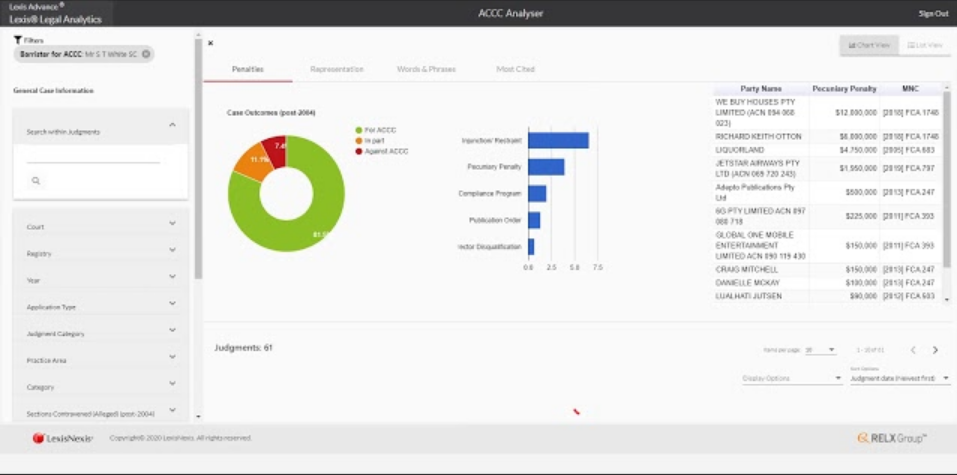
Task: Click the [2019] FCA 797 citation
Action: click(x=909, y=168)
